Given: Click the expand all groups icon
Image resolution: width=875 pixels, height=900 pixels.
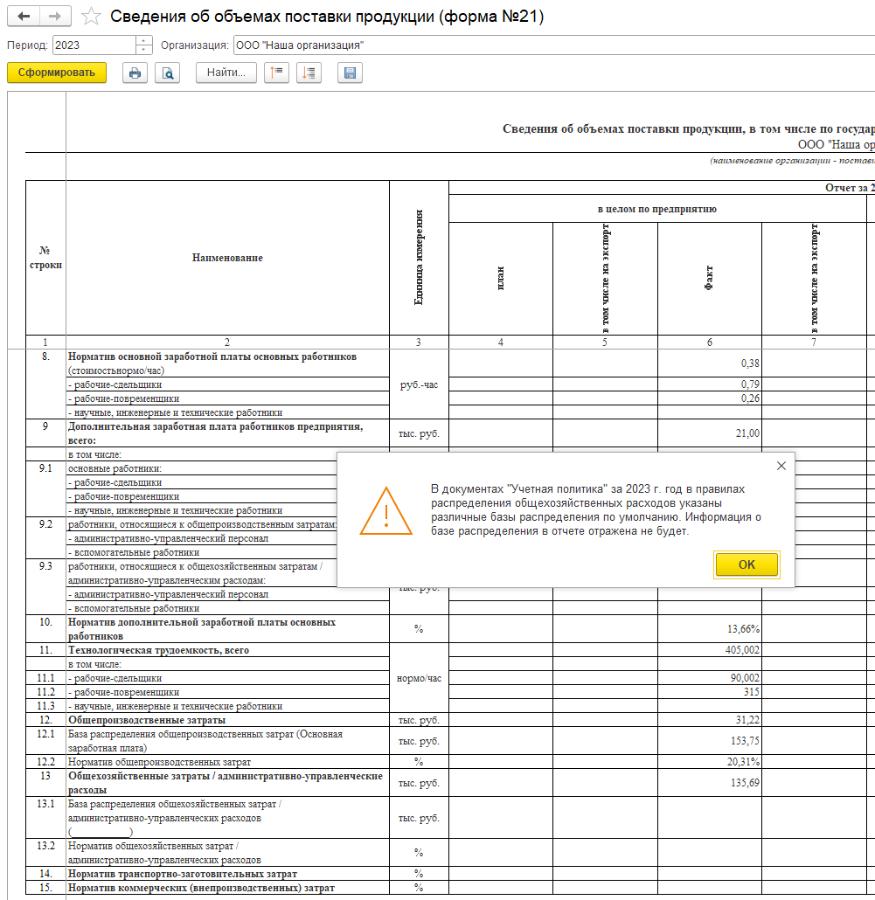Looking at the screenshot, I should coord(309,73).
